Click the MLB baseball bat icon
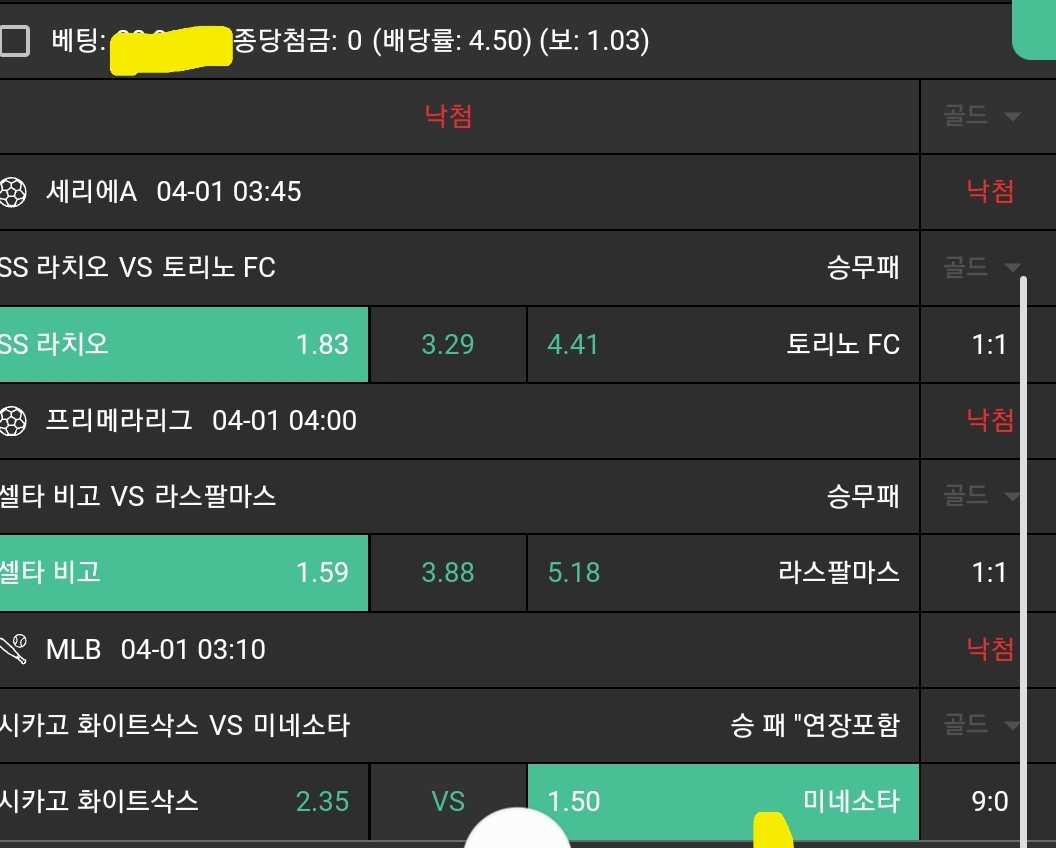The width and height of the screenshot is (1056, 848). pos(12,650)
